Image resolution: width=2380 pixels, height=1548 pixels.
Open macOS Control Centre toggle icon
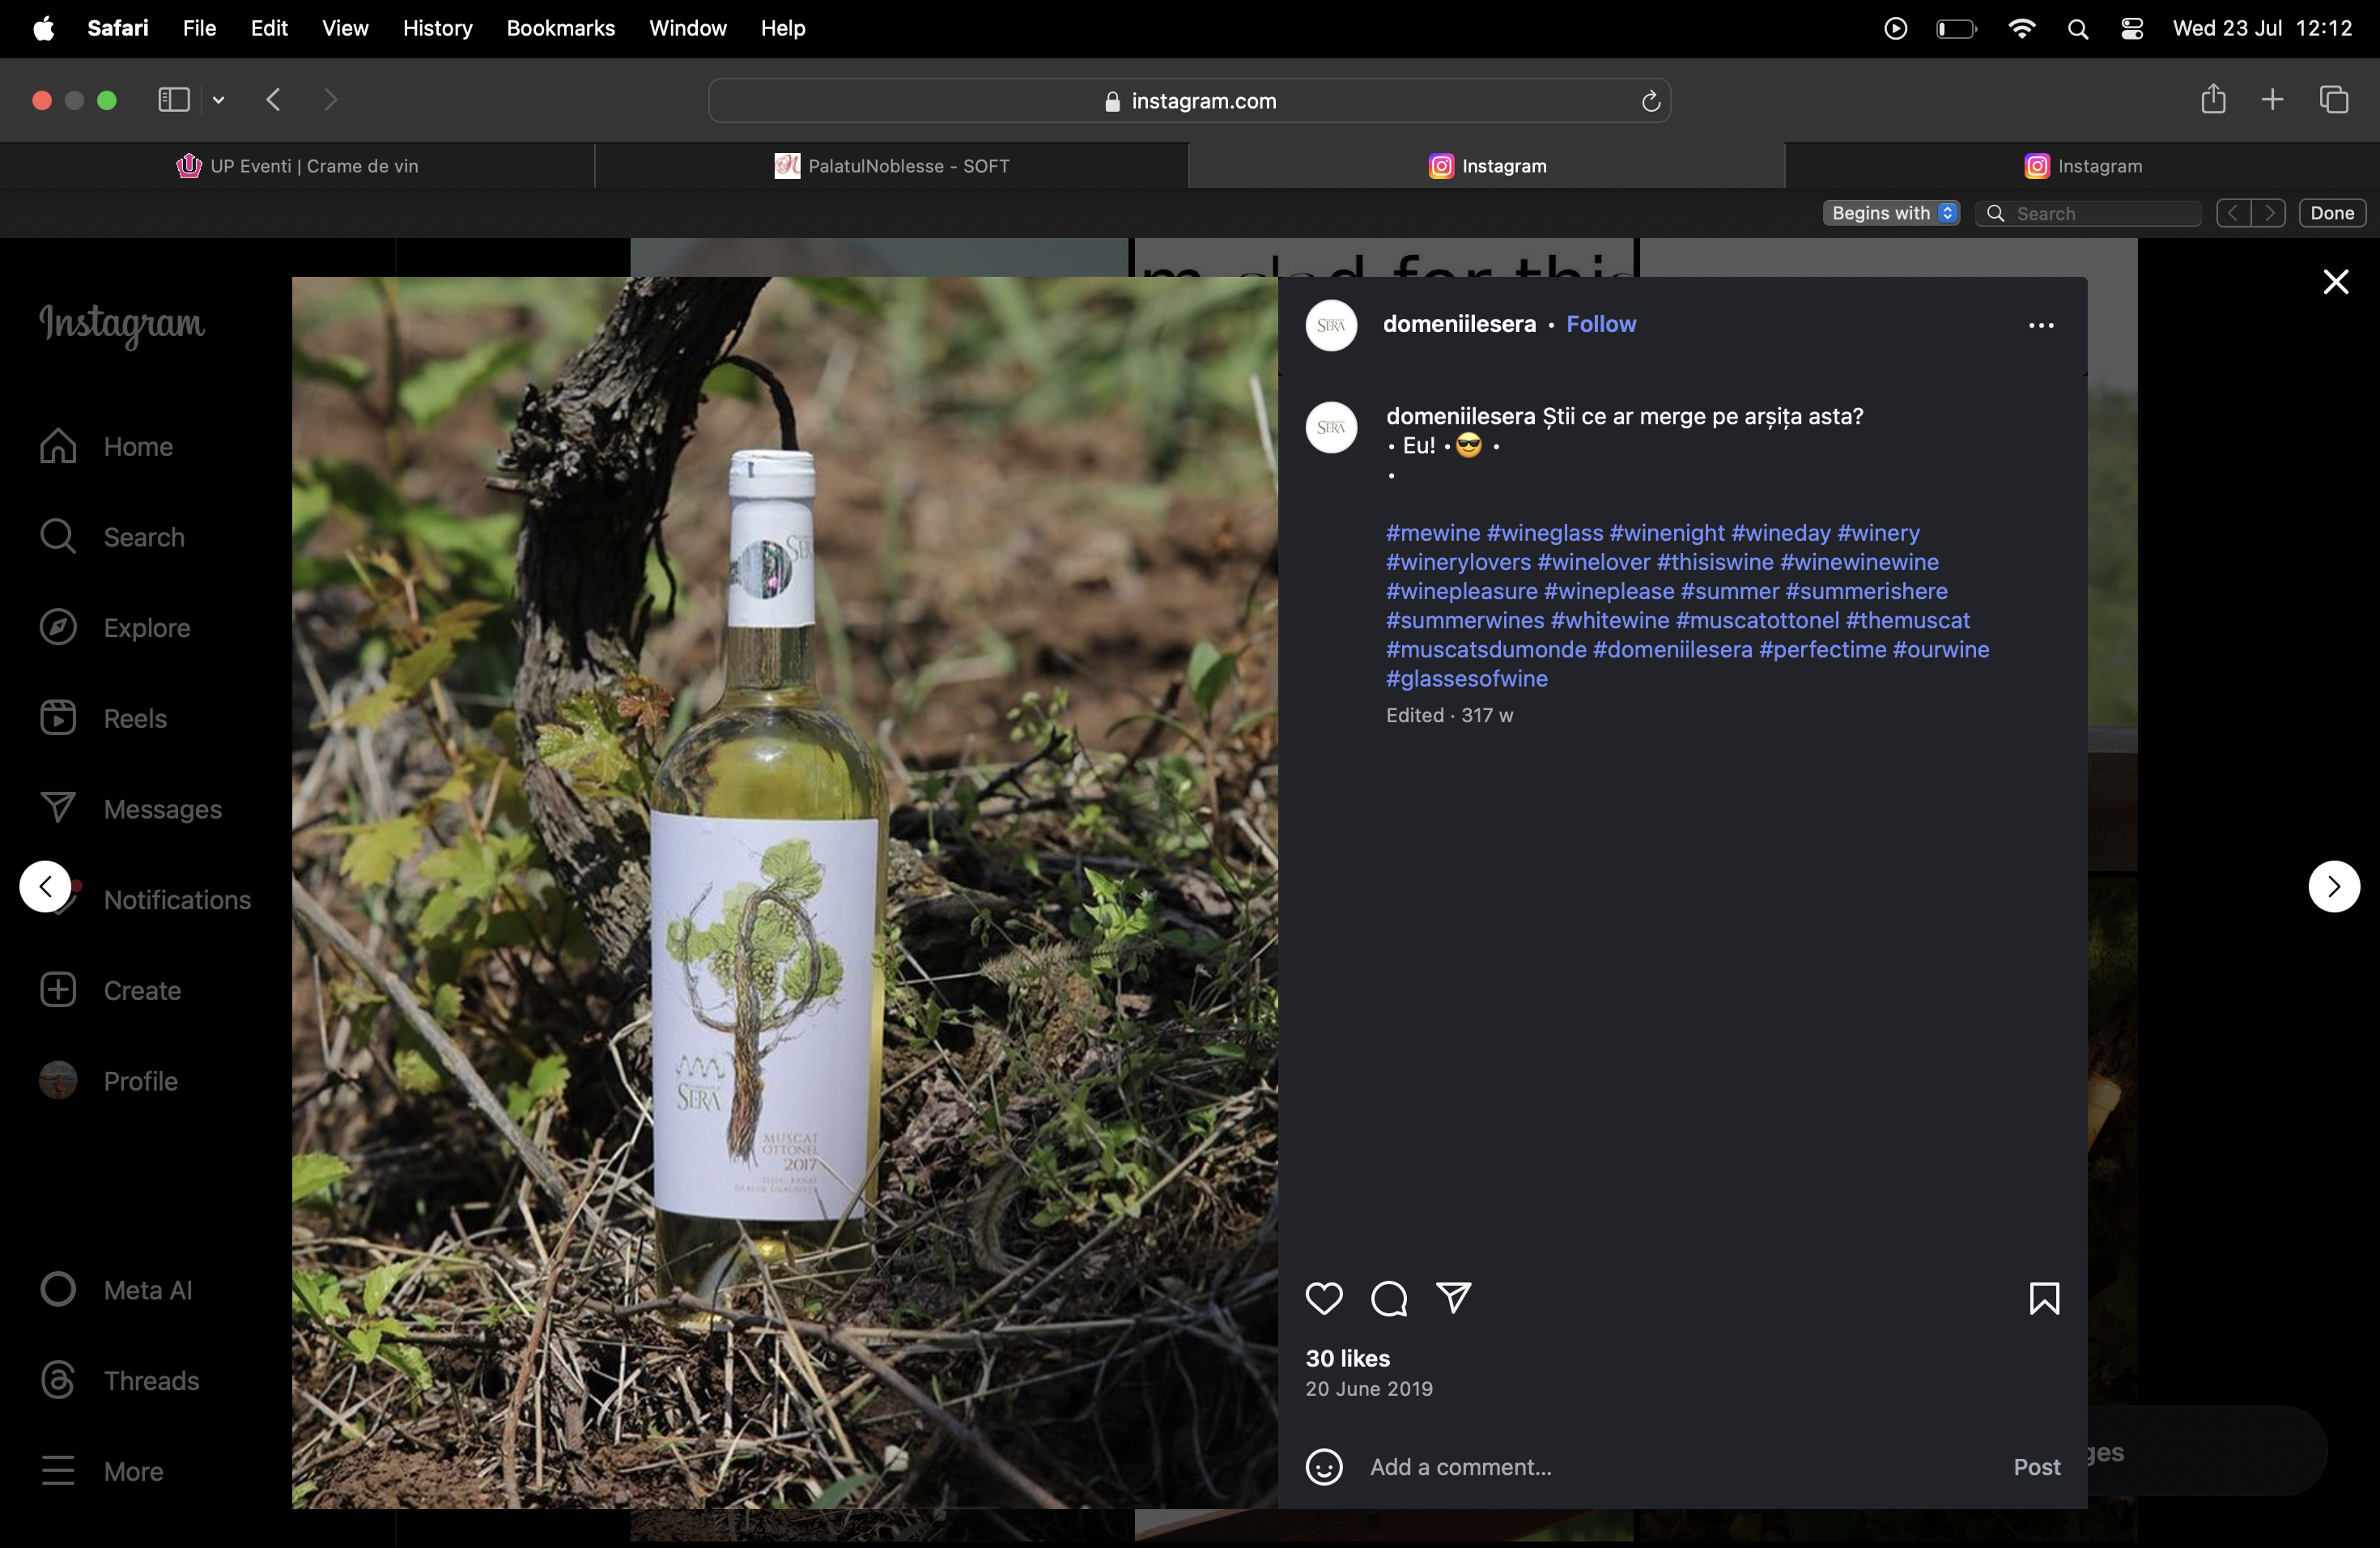2131,29
